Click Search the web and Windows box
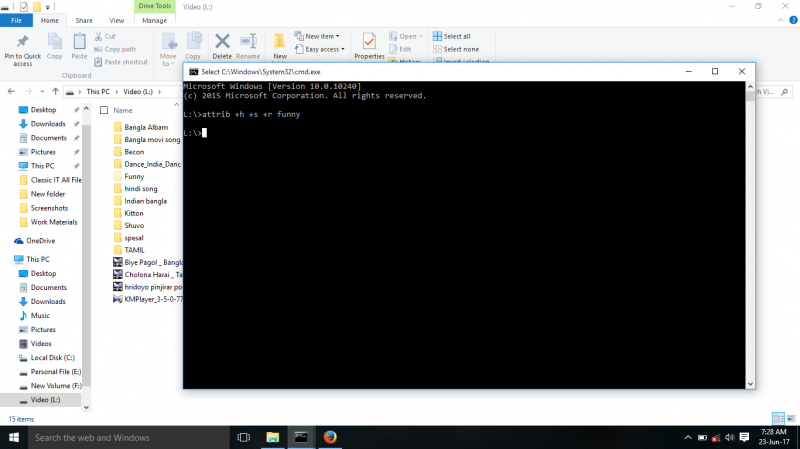800x449 pixels. point(129,437)
